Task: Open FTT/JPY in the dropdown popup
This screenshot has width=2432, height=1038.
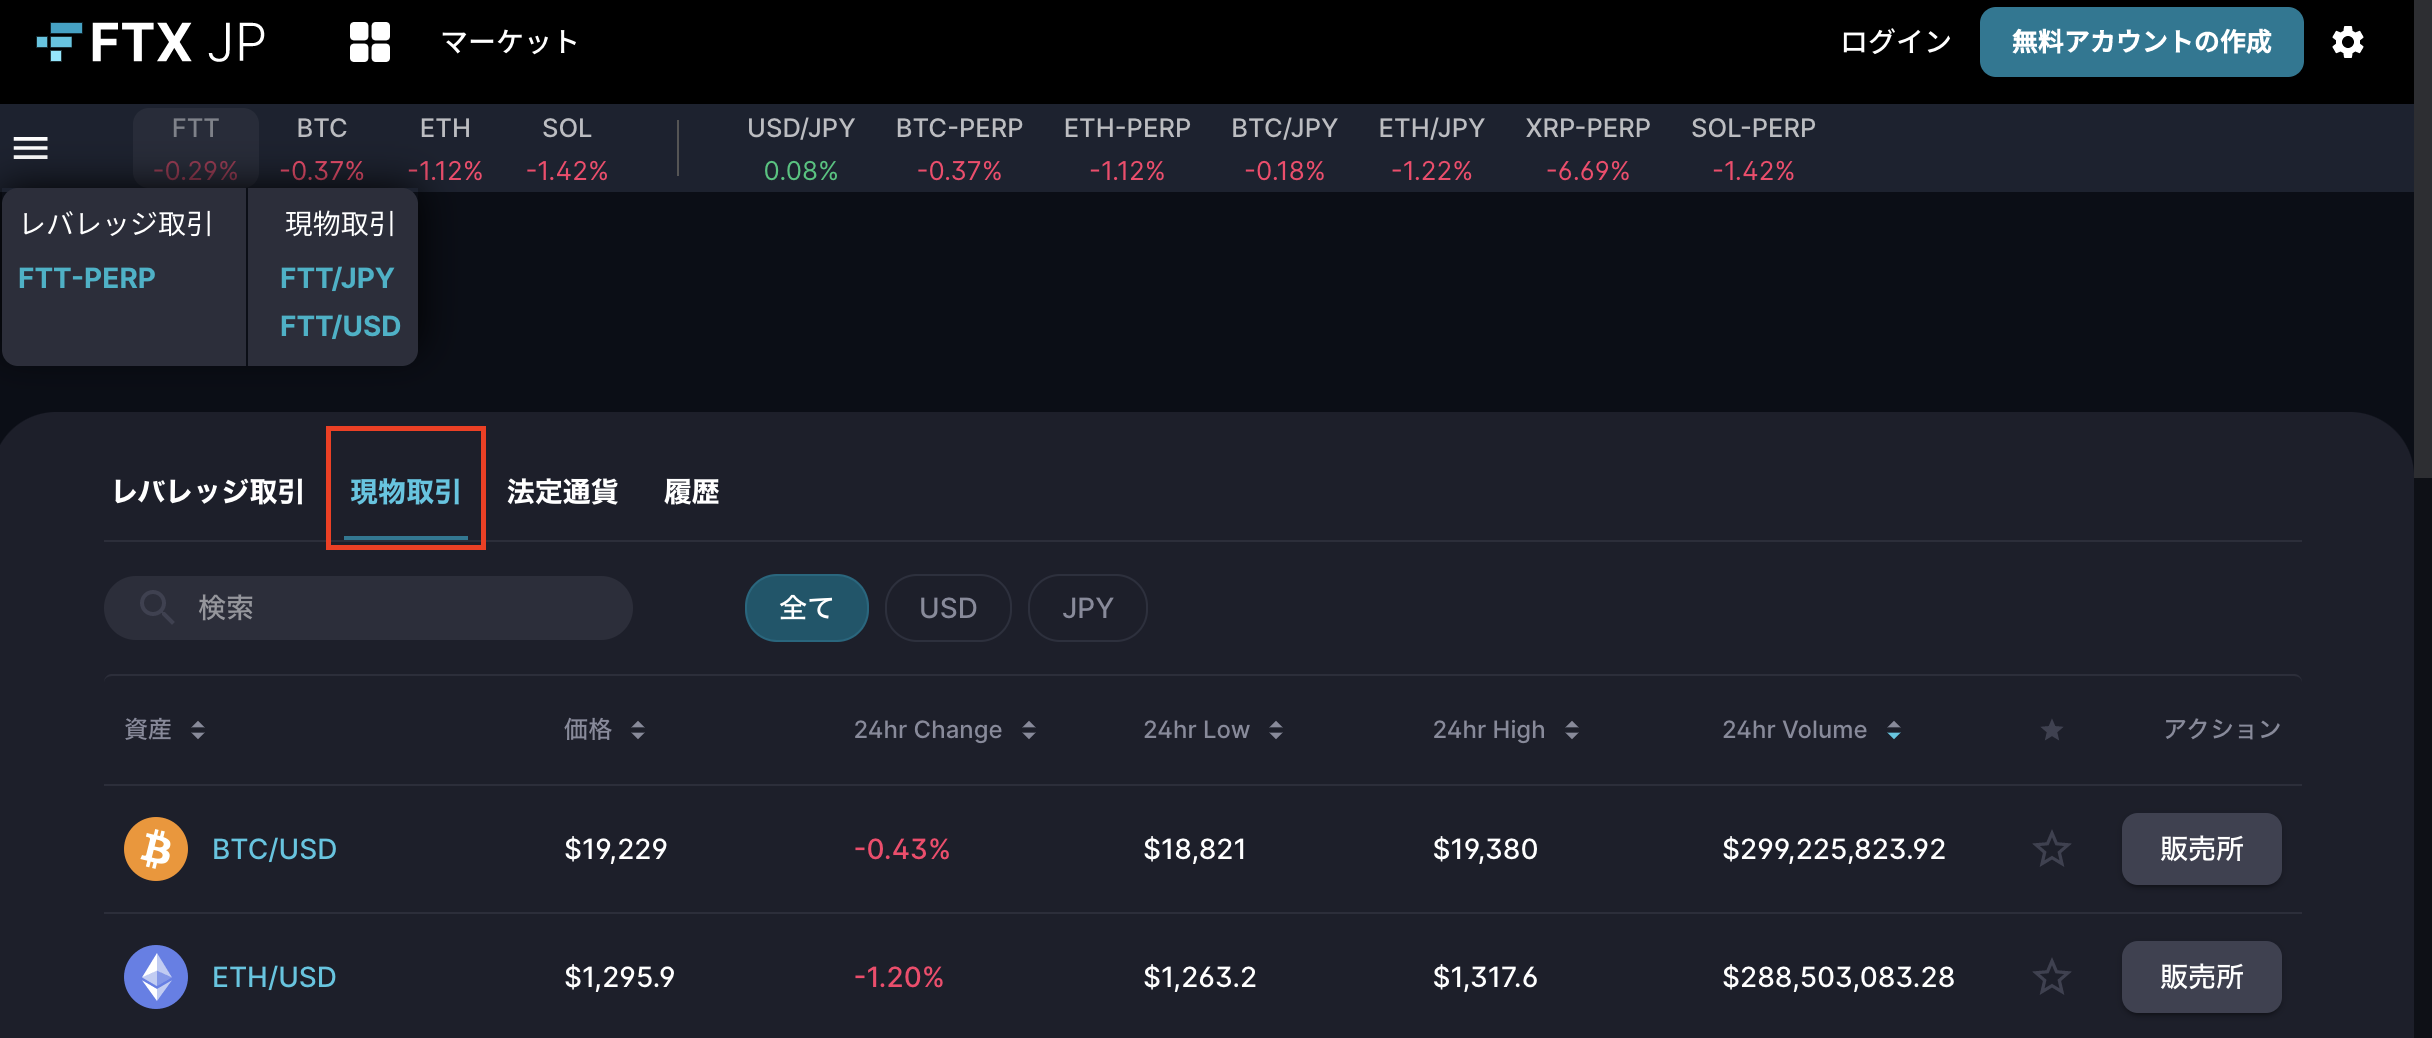Action: (337, 278)
